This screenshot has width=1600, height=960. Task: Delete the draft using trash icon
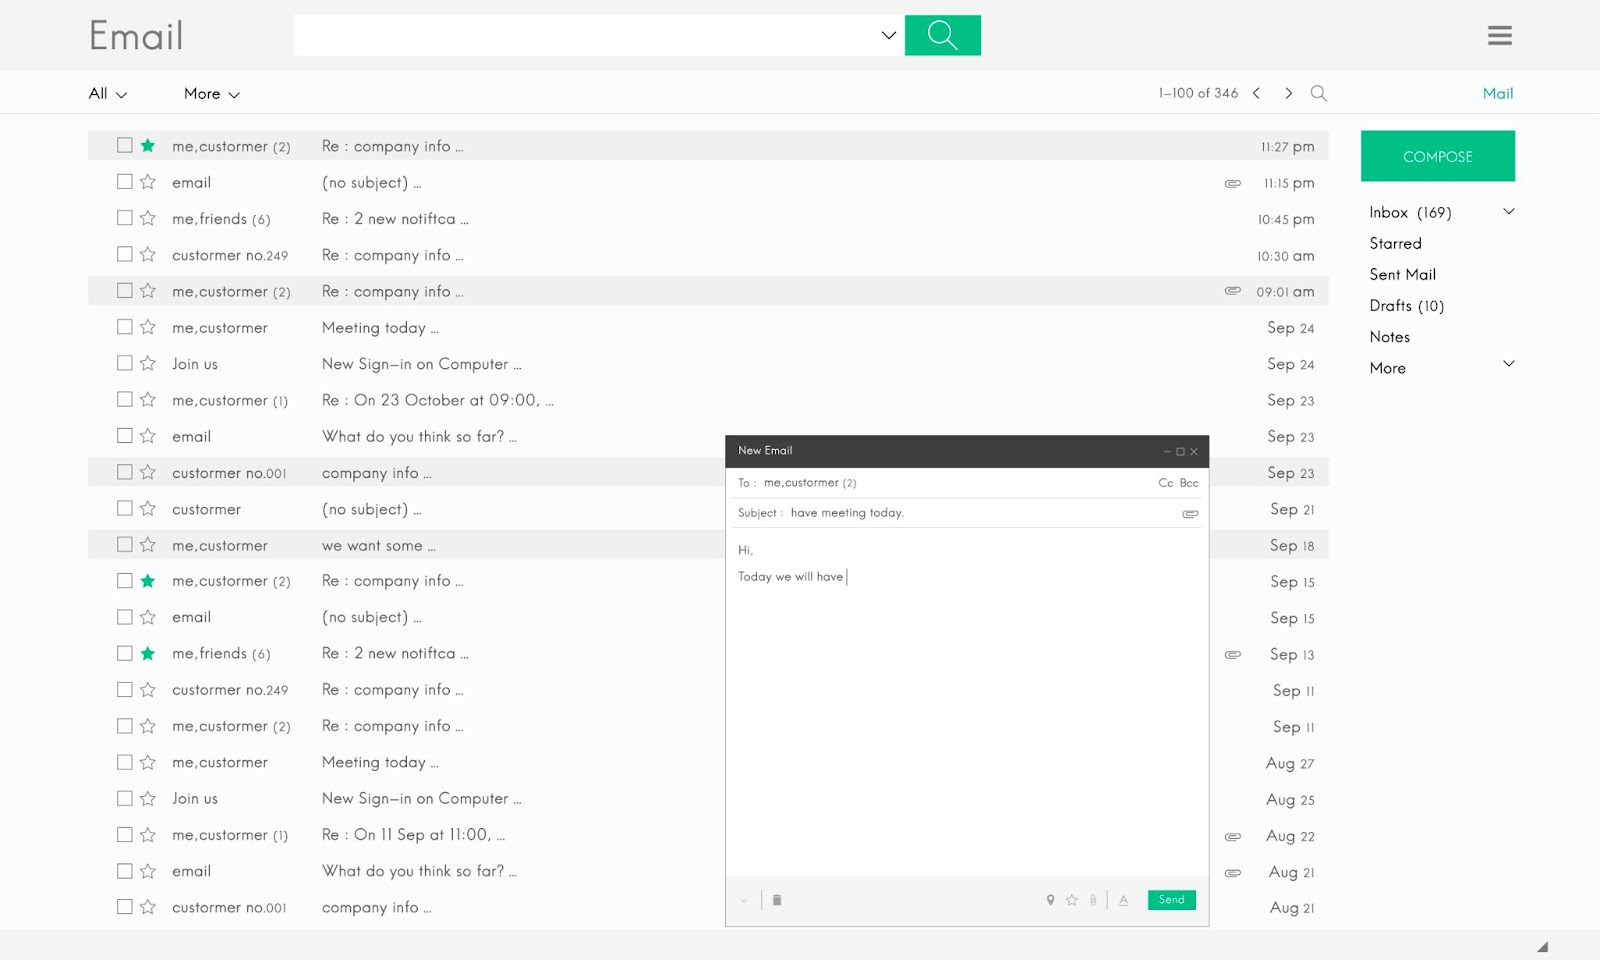(x=777, y=899)
